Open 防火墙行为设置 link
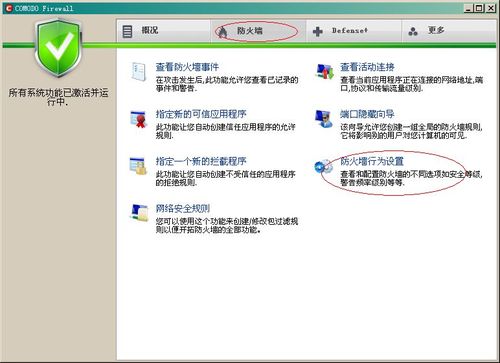 coord(372,161)
